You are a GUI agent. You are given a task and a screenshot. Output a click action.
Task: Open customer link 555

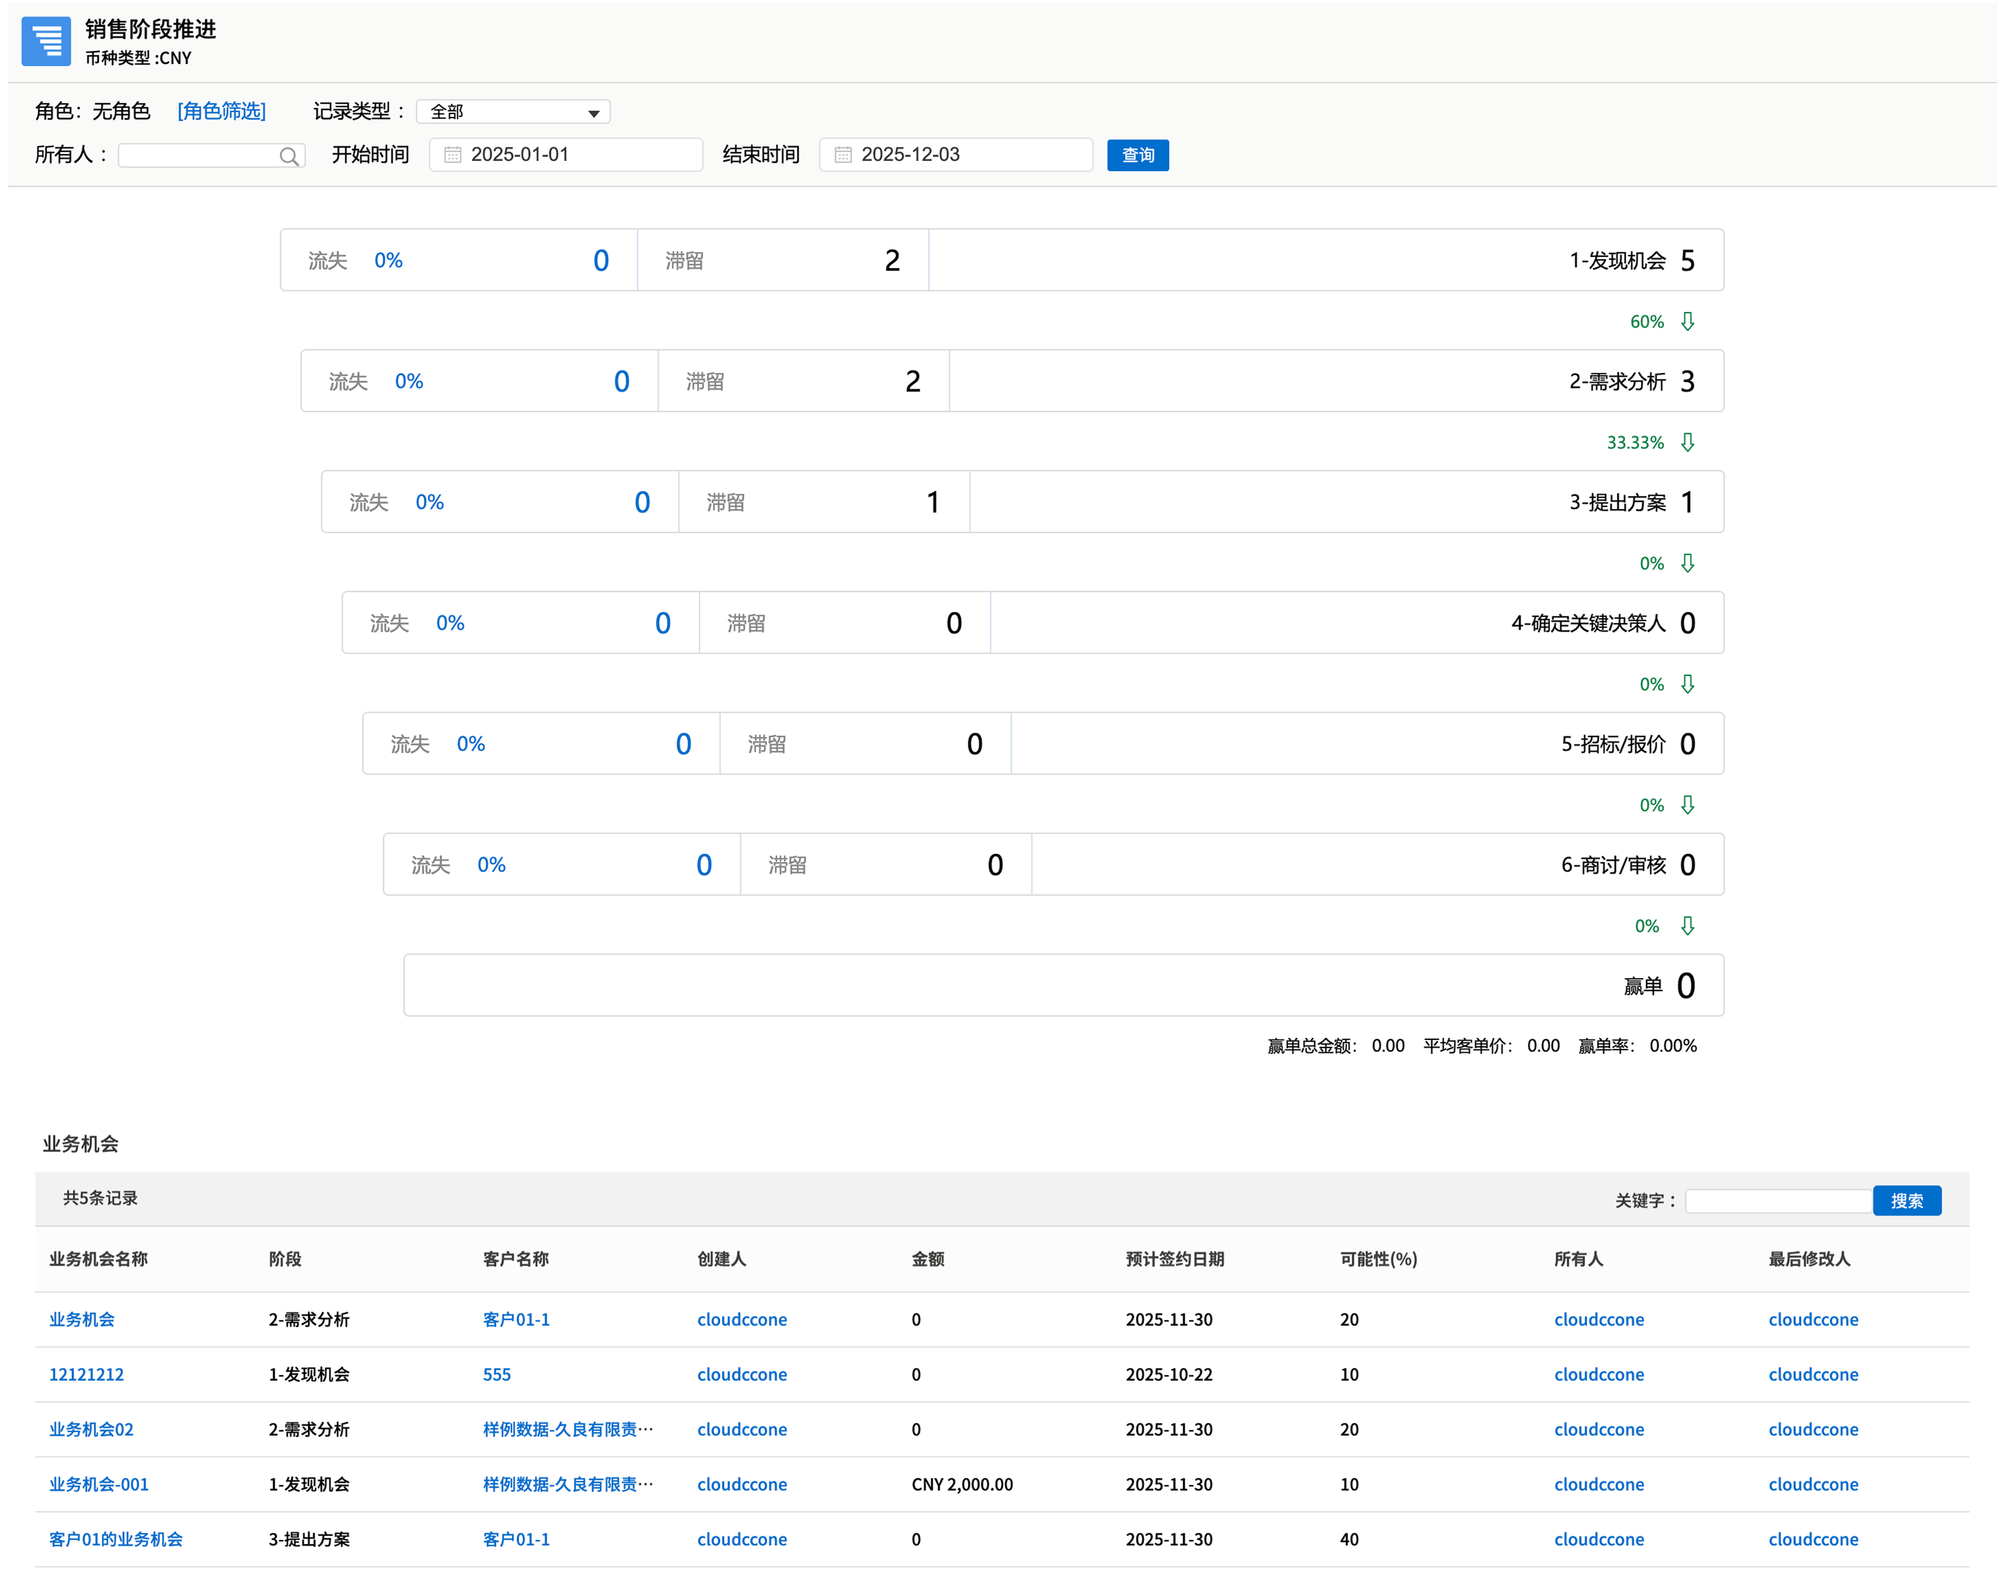click(x=497, y=1374)
